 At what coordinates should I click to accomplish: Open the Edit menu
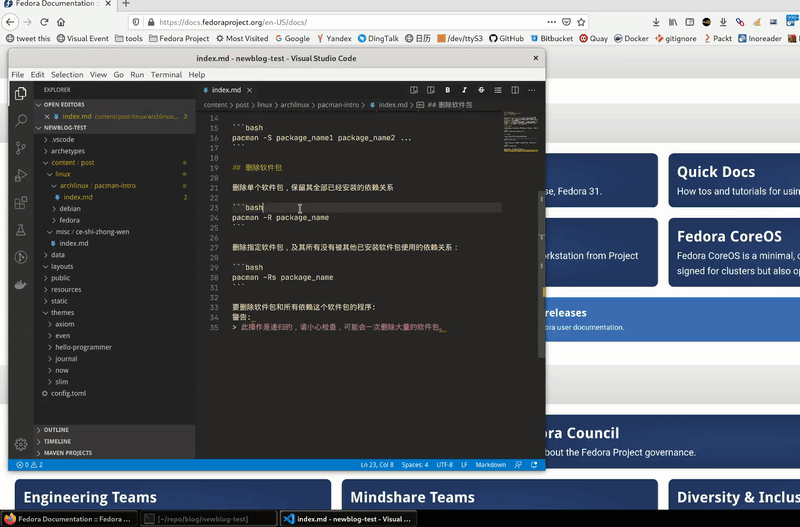coord(37,74)
